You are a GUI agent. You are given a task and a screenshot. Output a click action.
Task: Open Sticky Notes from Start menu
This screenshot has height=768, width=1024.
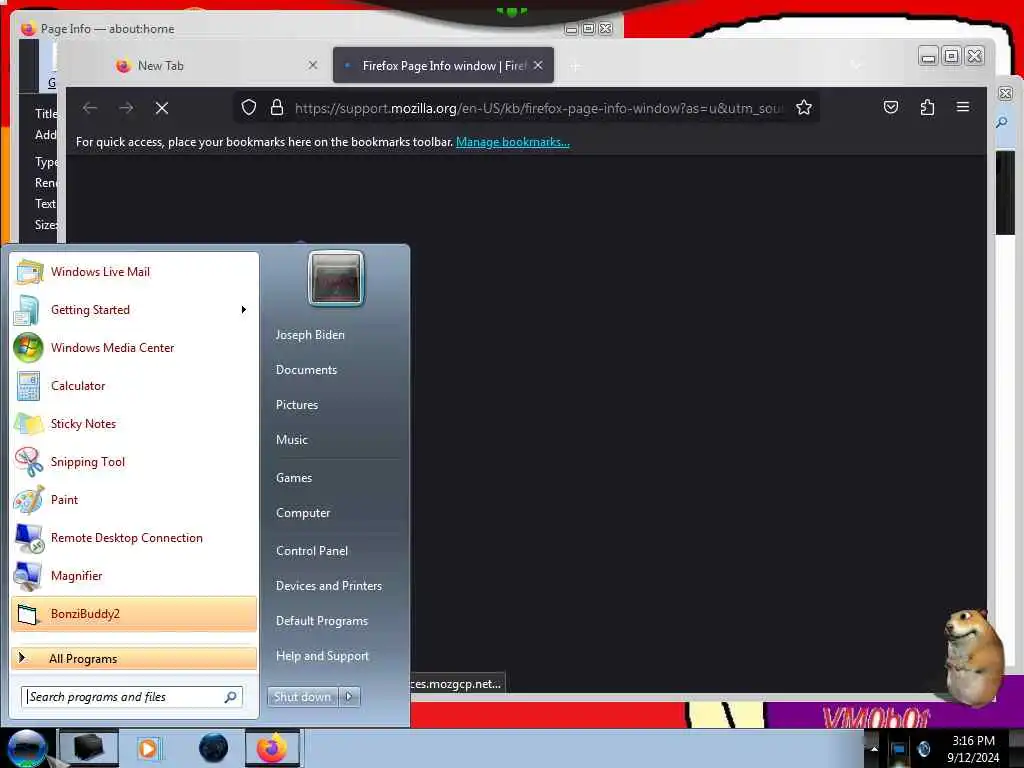pyautogui.click(x=134, y=423)
